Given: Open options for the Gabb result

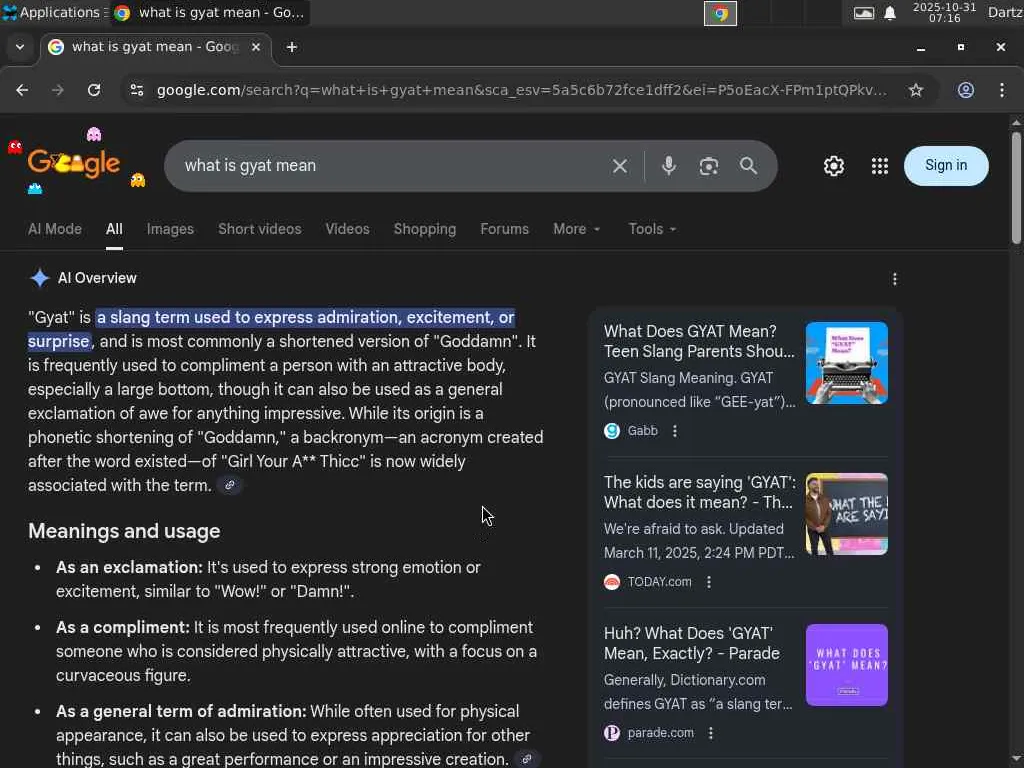Looking at the screenshot, I should [x=675, y=431].
